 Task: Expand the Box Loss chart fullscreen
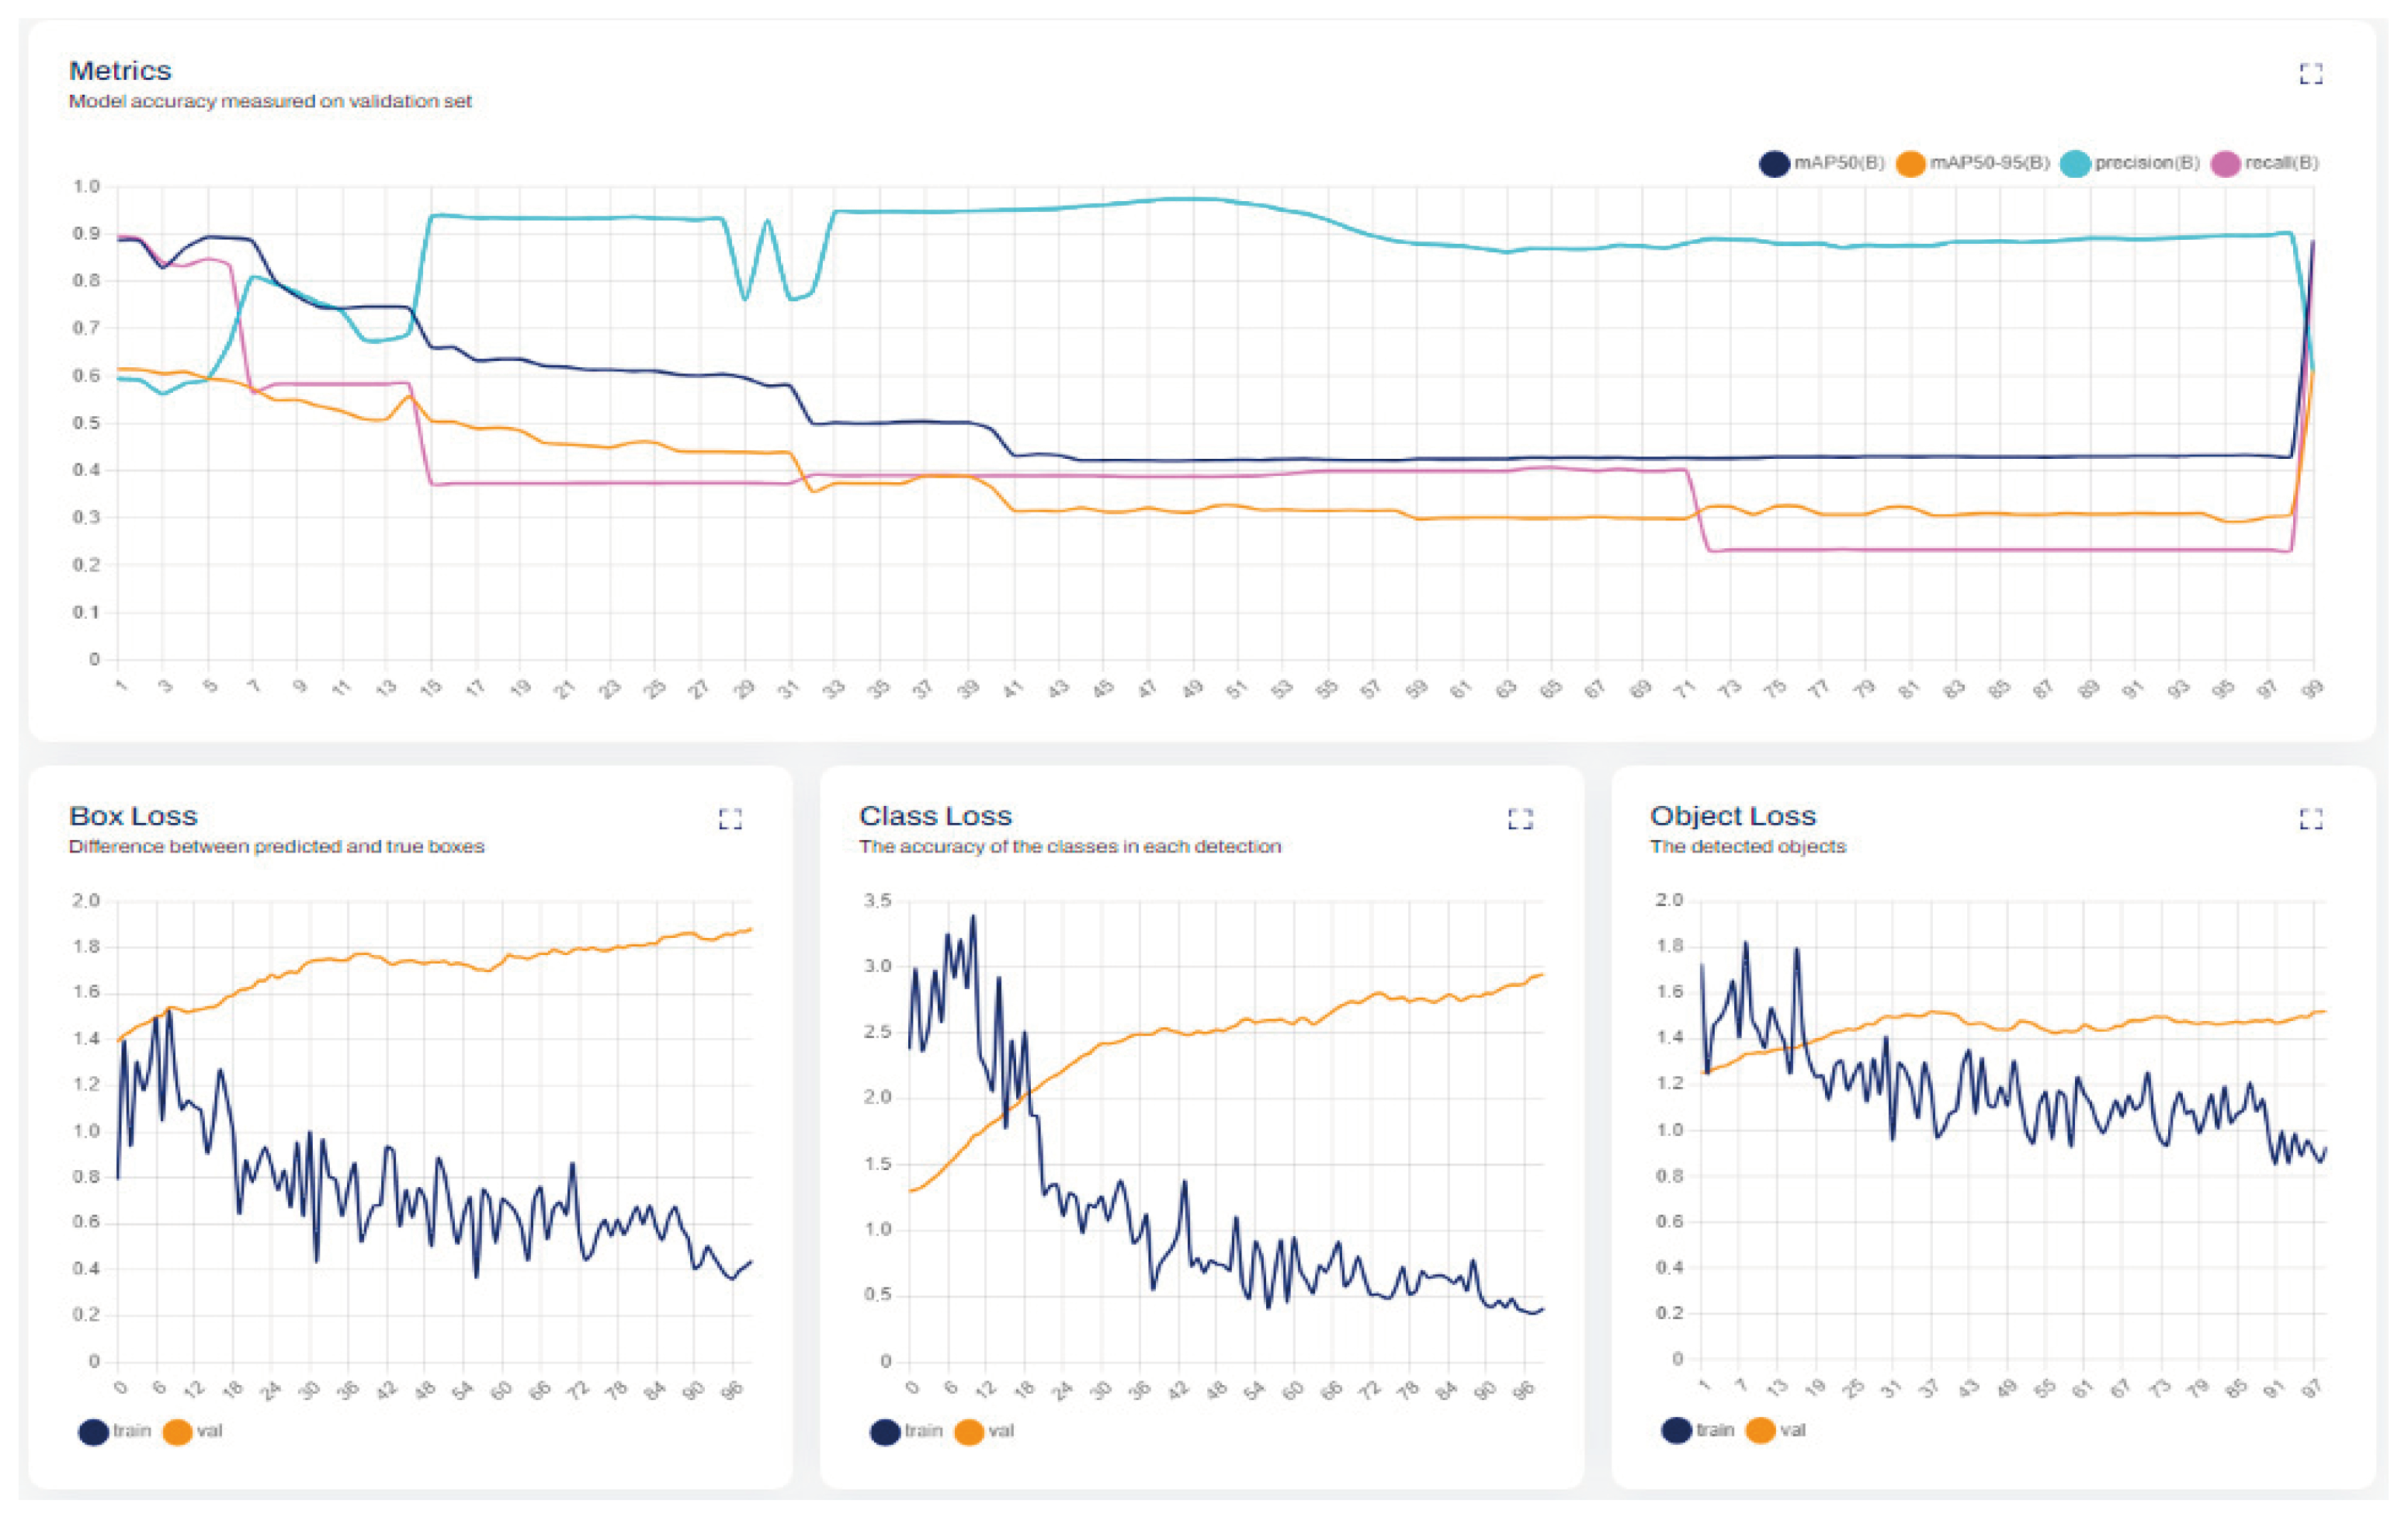coord(730,819)
